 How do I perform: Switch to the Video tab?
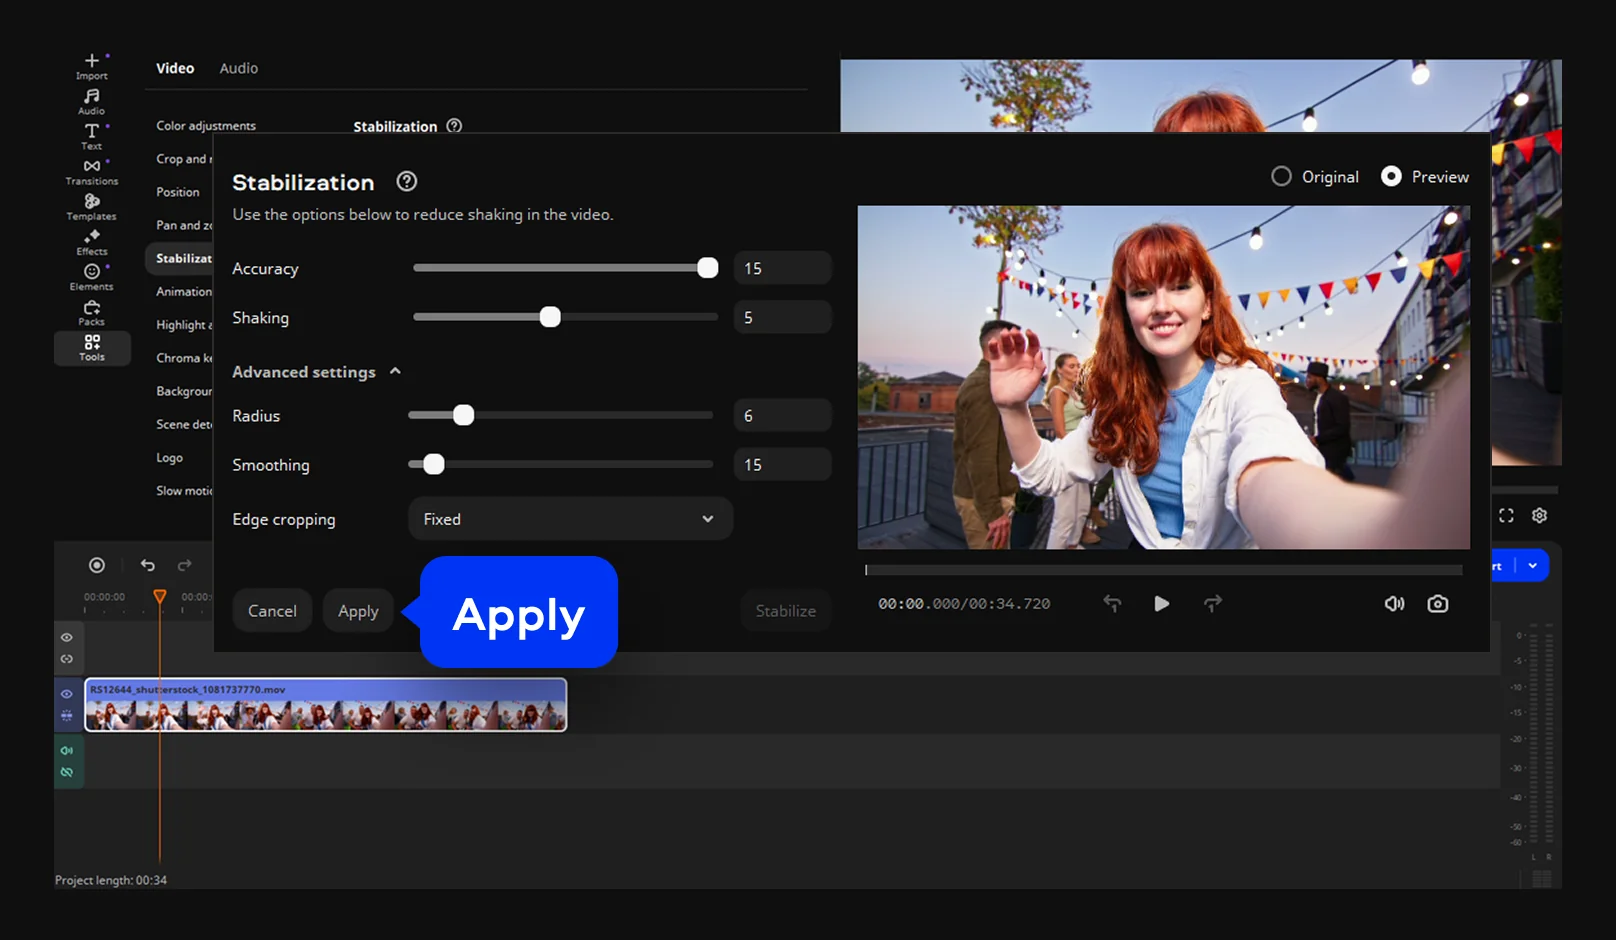[x=175, y=68]
